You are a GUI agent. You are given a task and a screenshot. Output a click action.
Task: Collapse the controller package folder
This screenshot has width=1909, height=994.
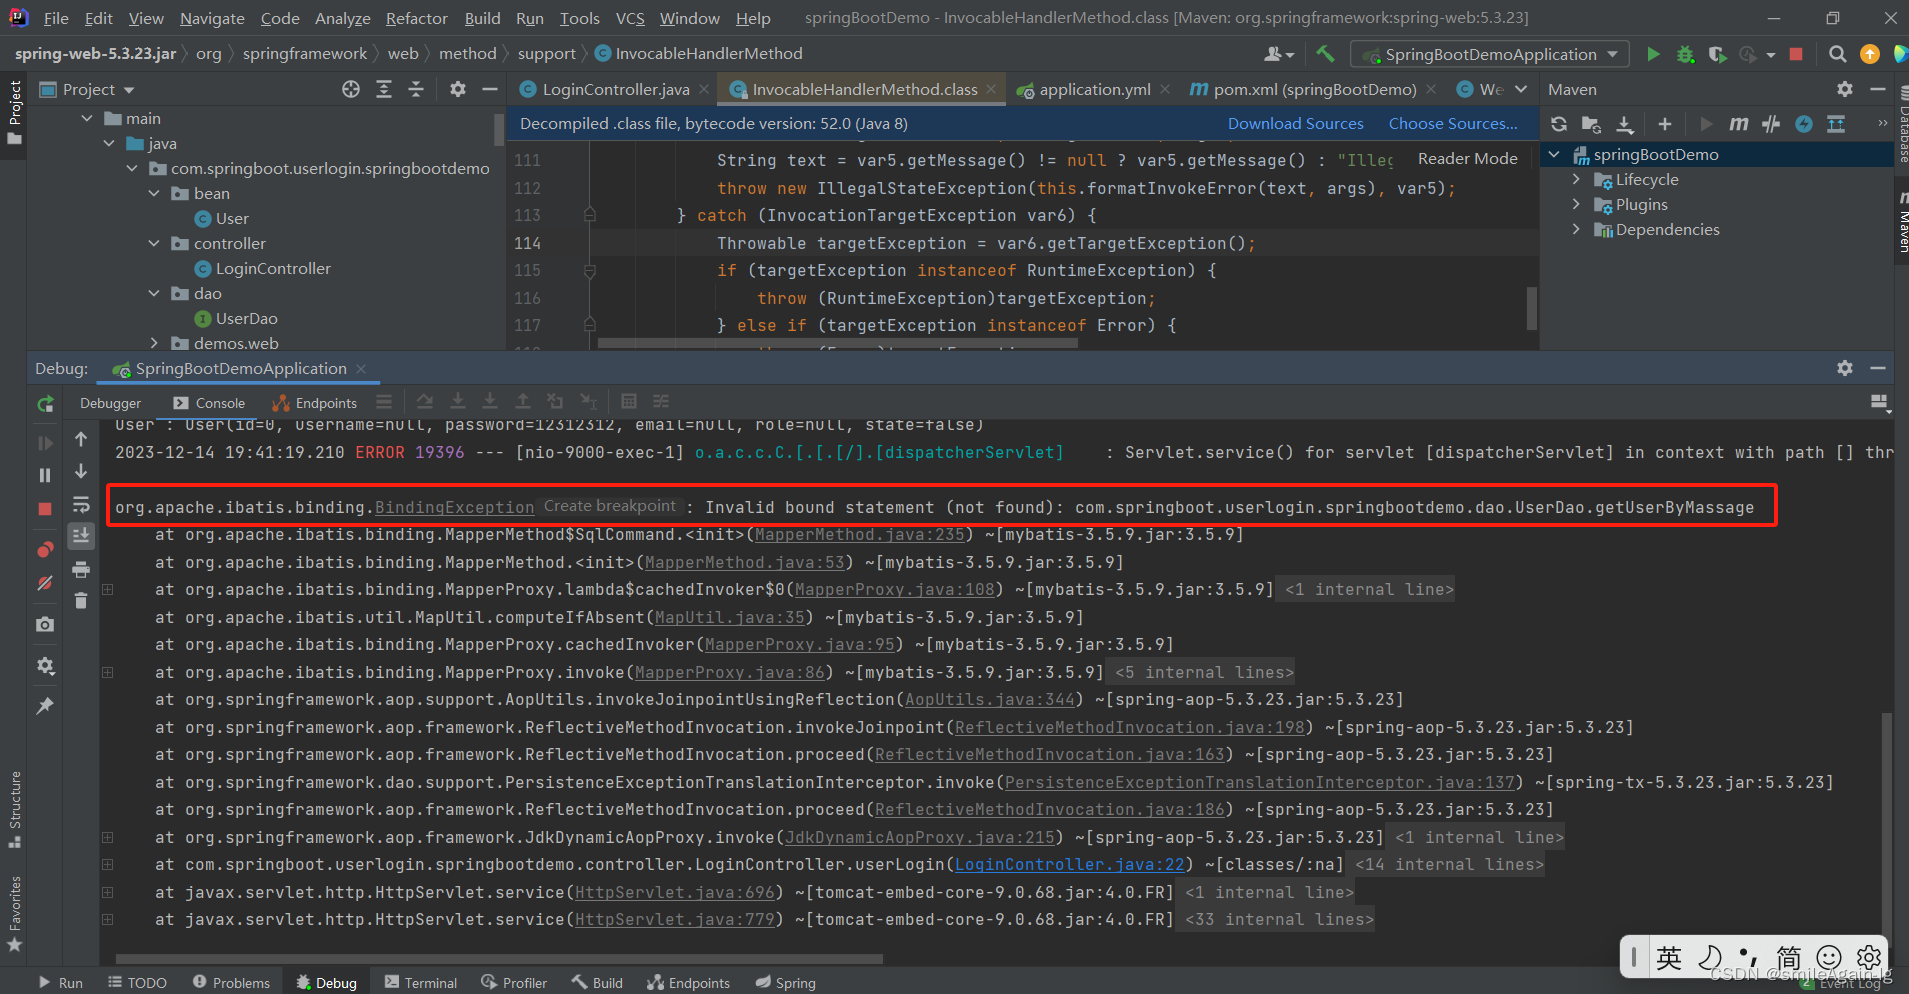pos(154,244)
